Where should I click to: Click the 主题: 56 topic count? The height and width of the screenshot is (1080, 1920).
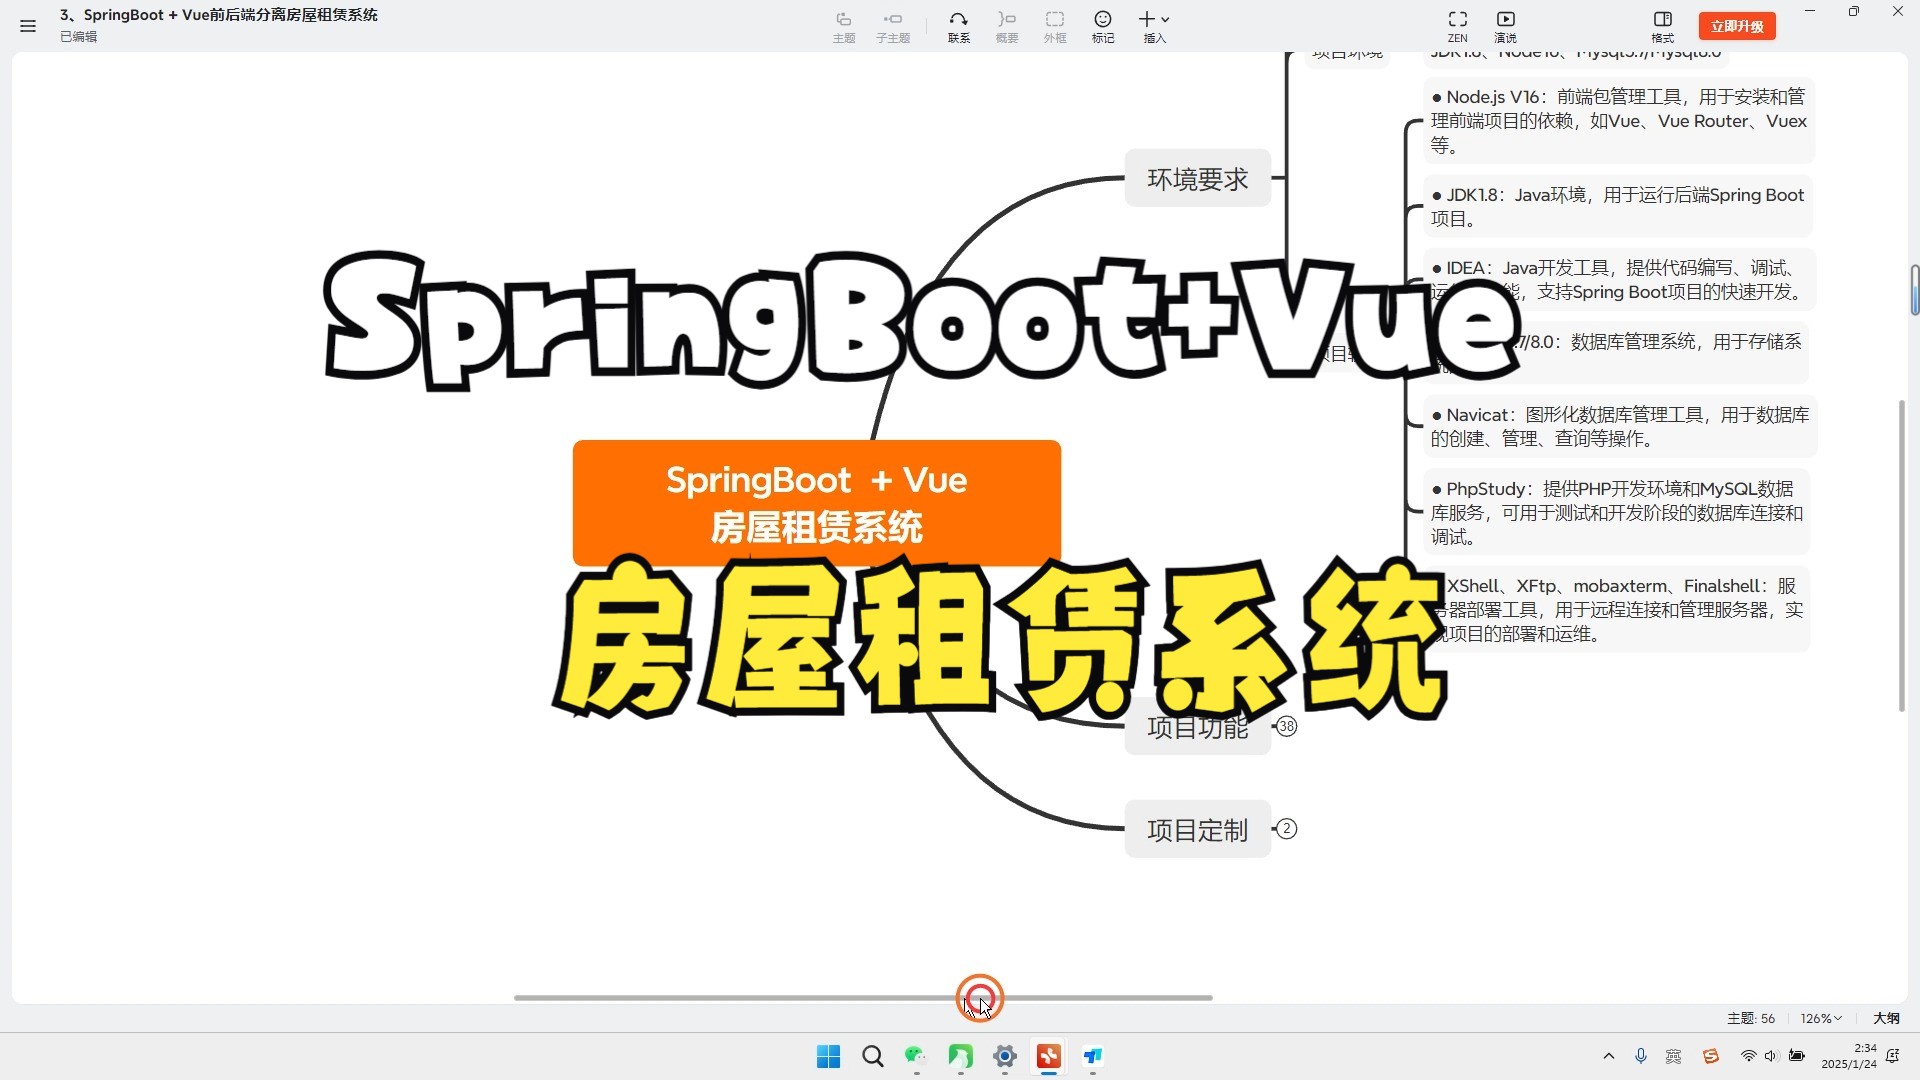coord(1751,1018)
